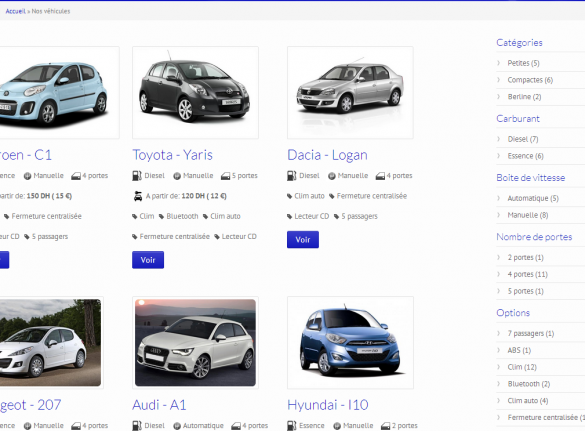Click fuel pump icon on Toyota Yaris

click(x=137, y=176)
